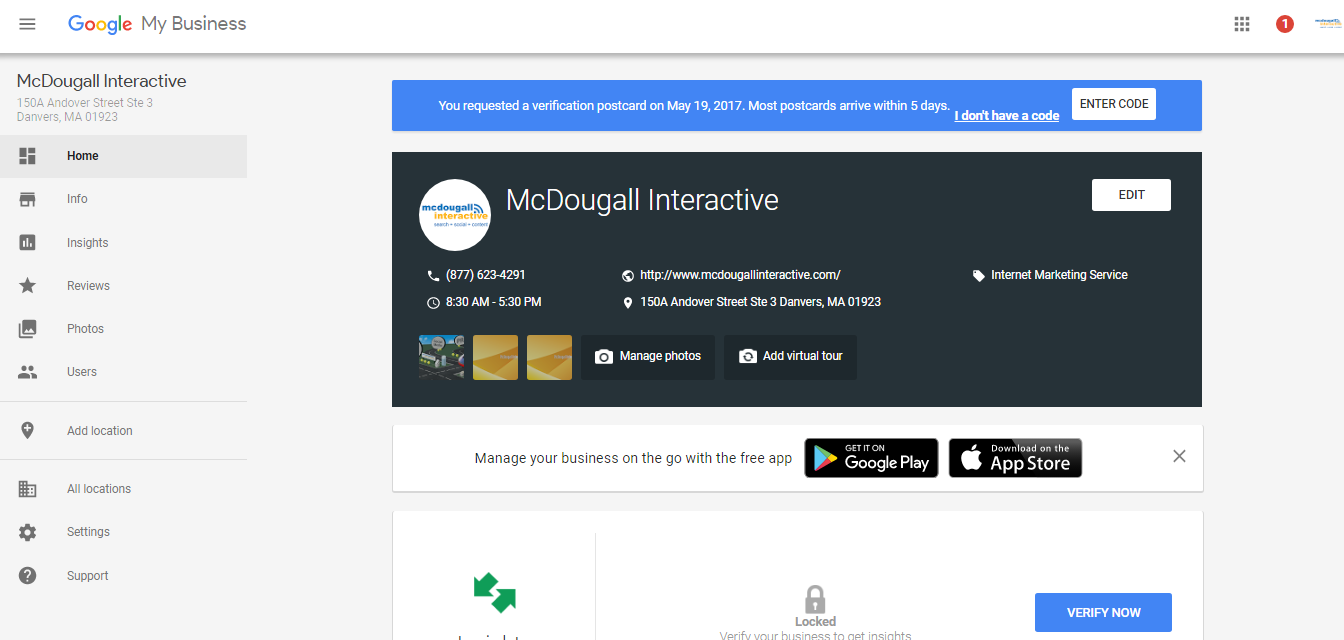Open the Reviews section
The image size is (1344, 640).
click(123, 286)
